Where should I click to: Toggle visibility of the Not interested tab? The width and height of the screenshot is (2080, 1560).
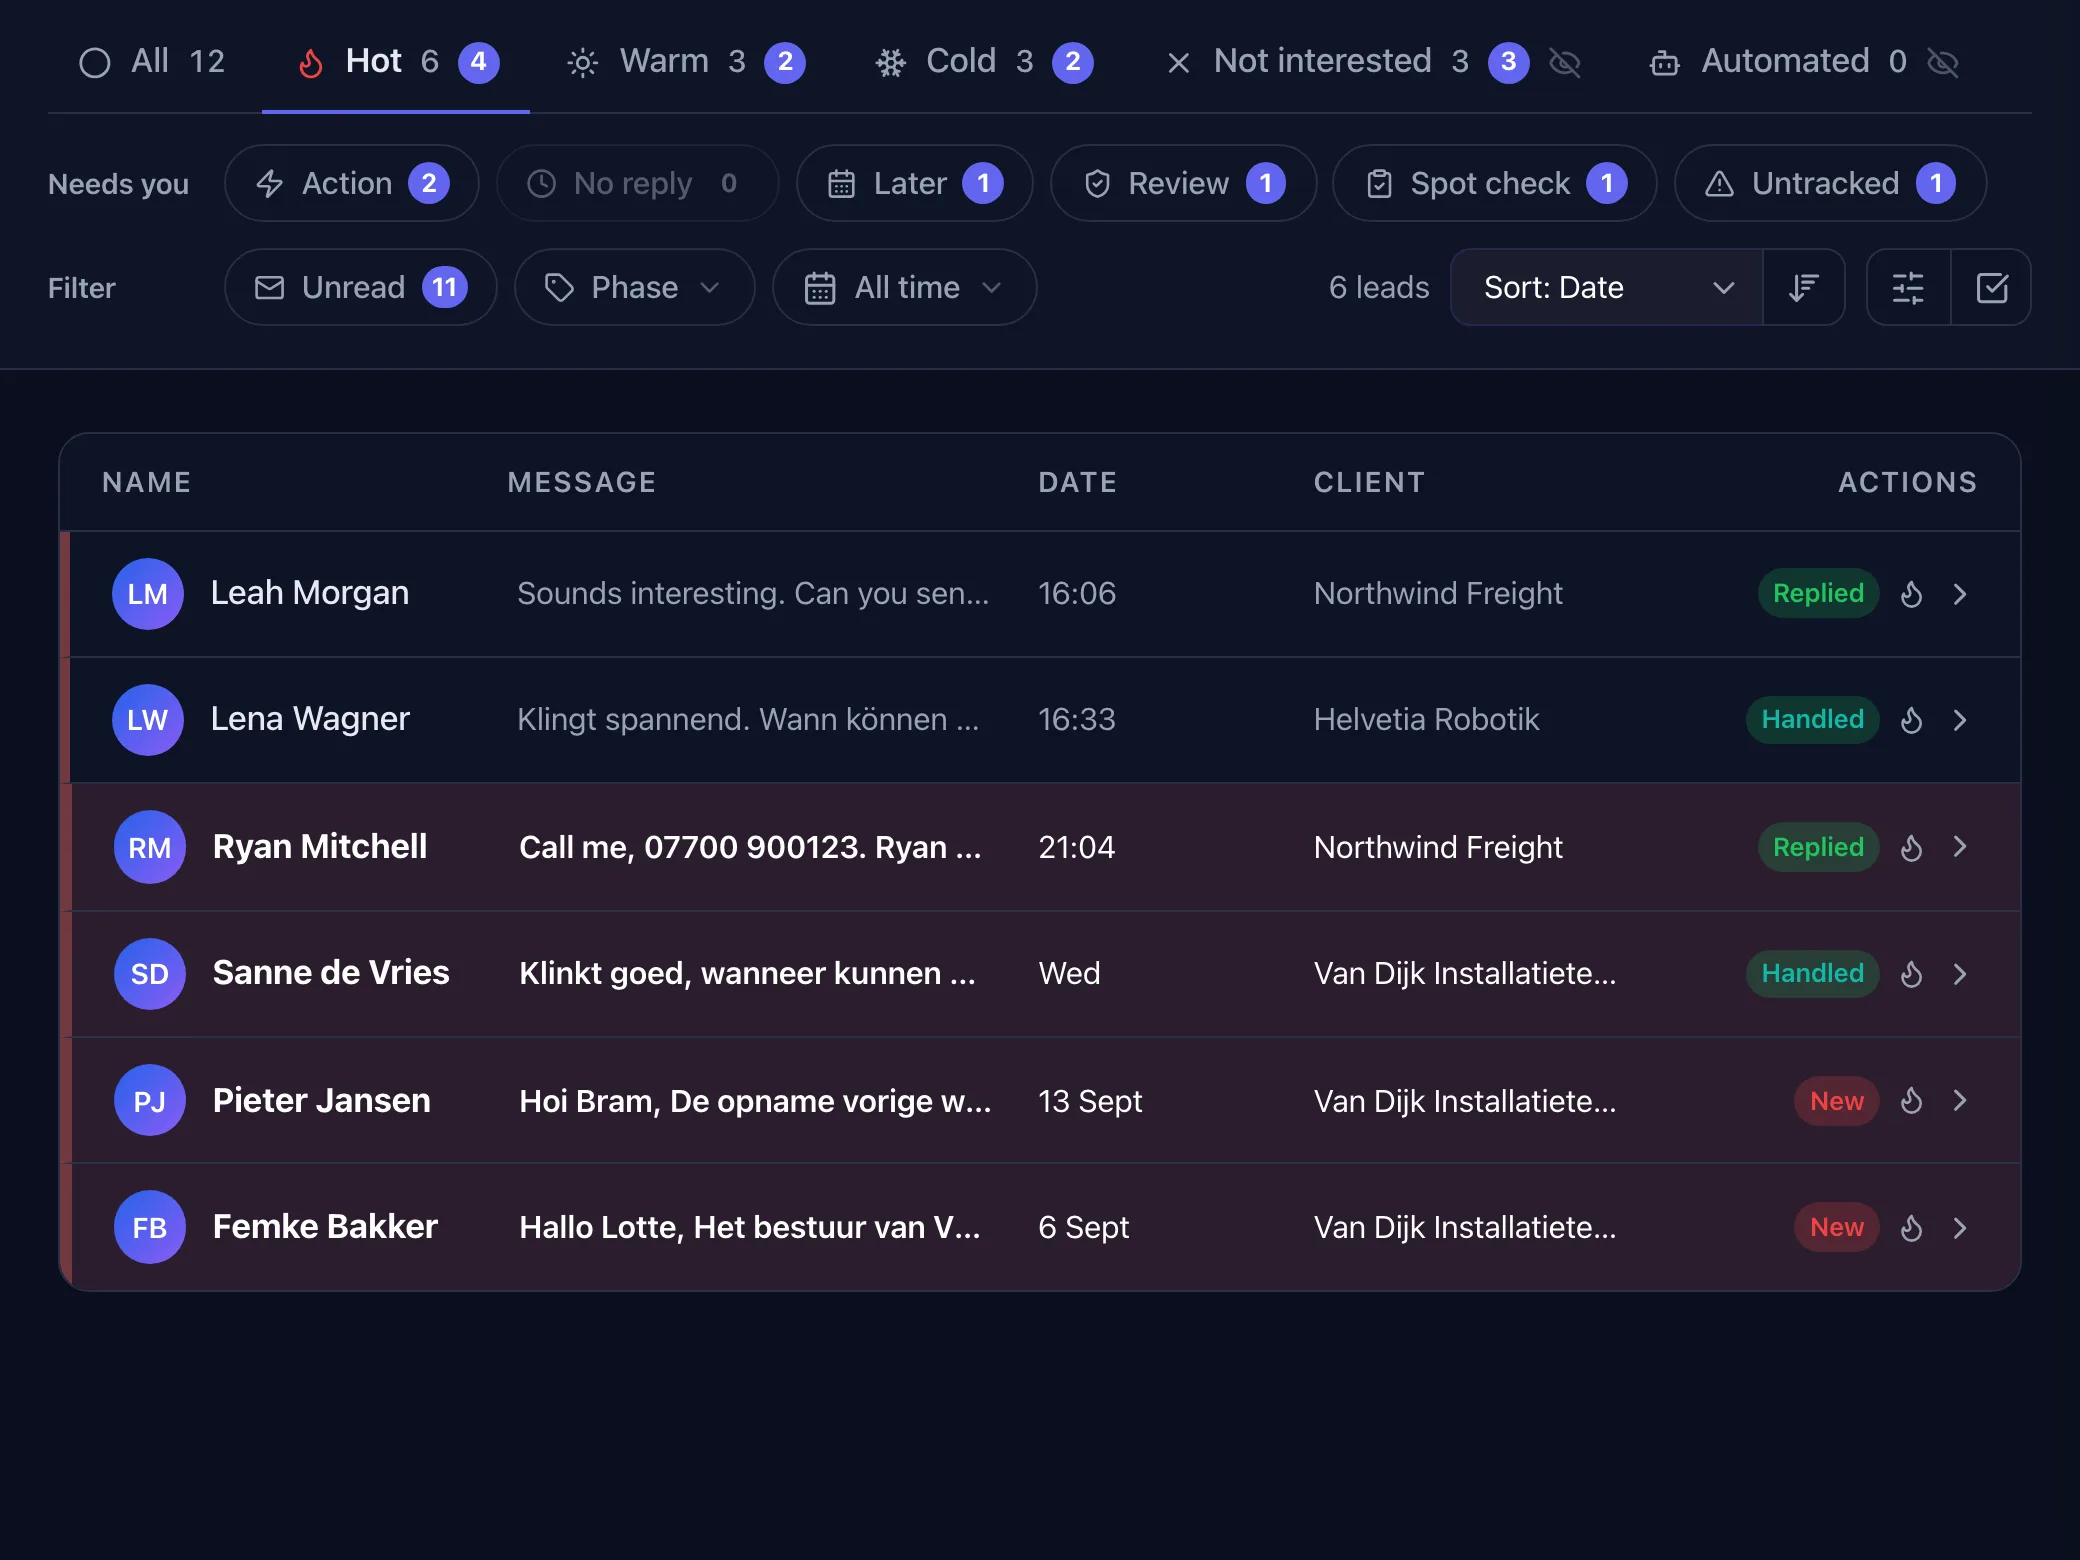[1564, 63]
